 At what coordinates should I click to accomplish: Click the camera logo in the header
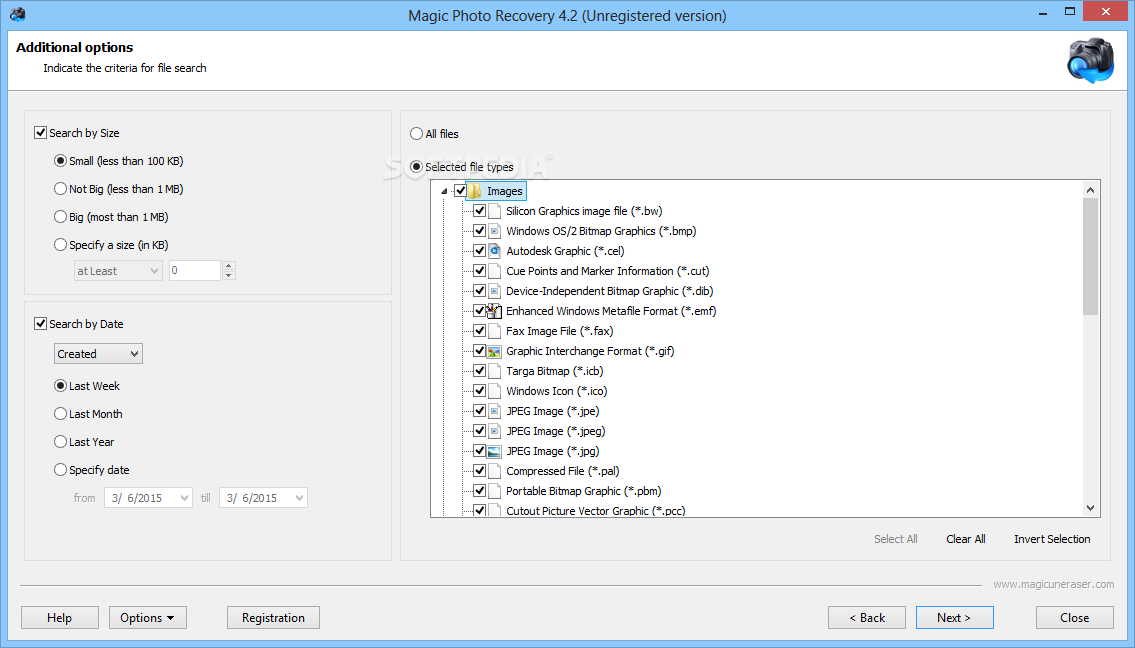(1091, 60)
